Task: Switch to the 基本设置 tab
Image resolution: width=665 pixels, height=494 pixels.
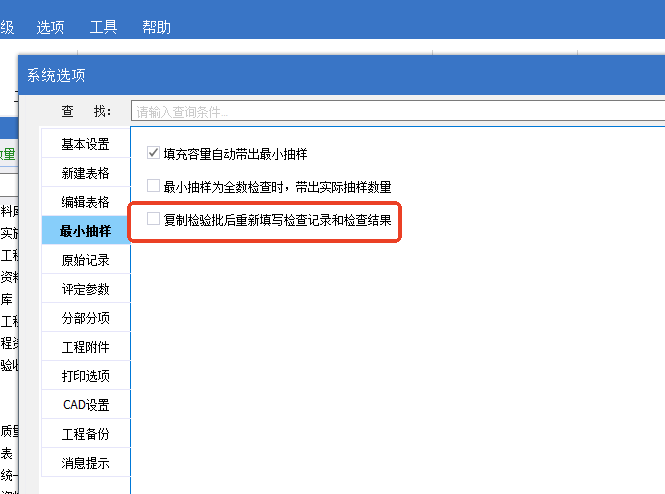Action: [x=85, y=144]
